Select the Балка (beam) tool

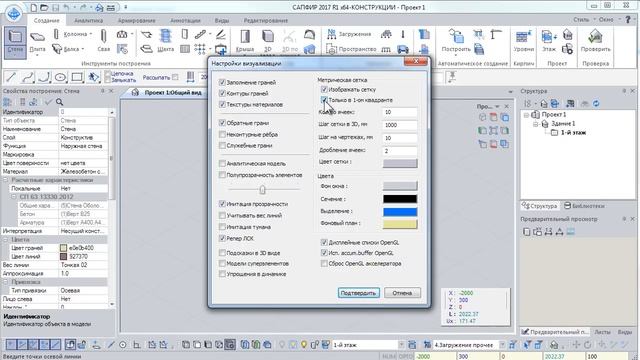pyautogui.click(x=69, y=49)
